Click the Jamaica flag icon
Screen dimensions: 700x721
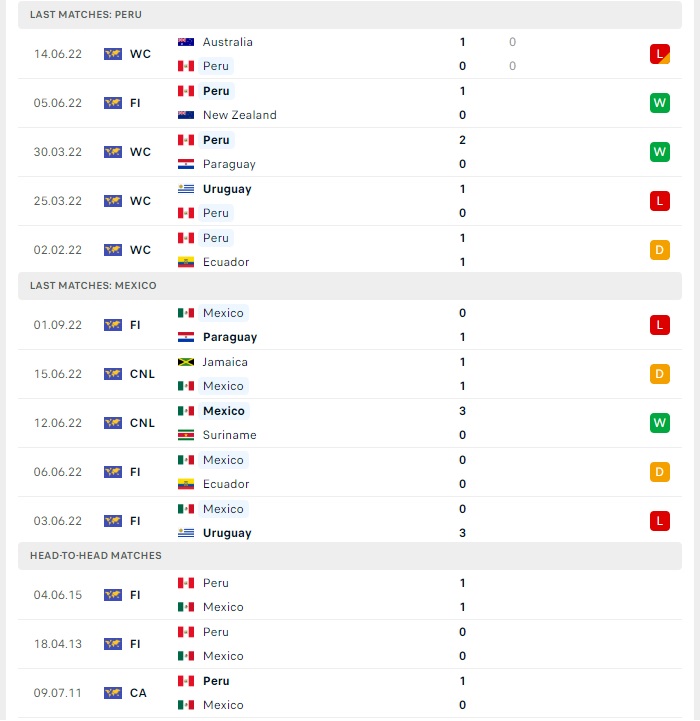pyautogui.click(x=186, y=362)
